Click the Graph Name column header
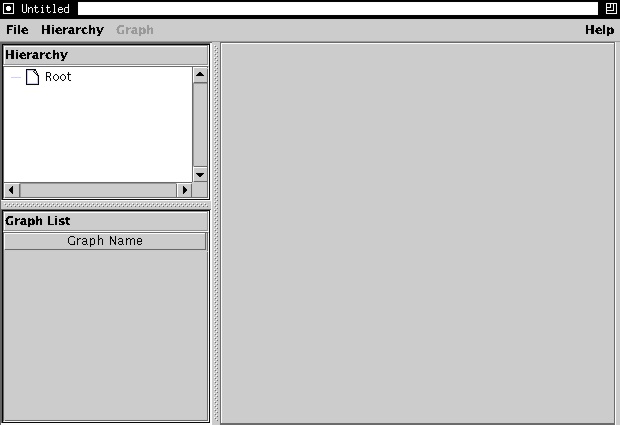 click(x=105, y=241)
